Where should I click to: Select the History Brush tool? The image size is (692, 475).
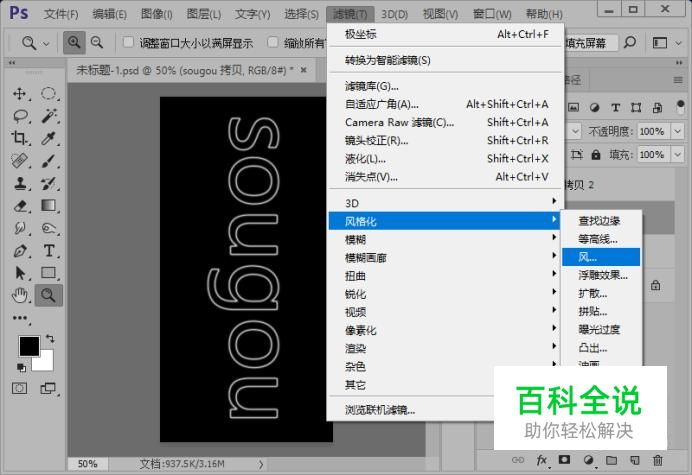point(49,183)
